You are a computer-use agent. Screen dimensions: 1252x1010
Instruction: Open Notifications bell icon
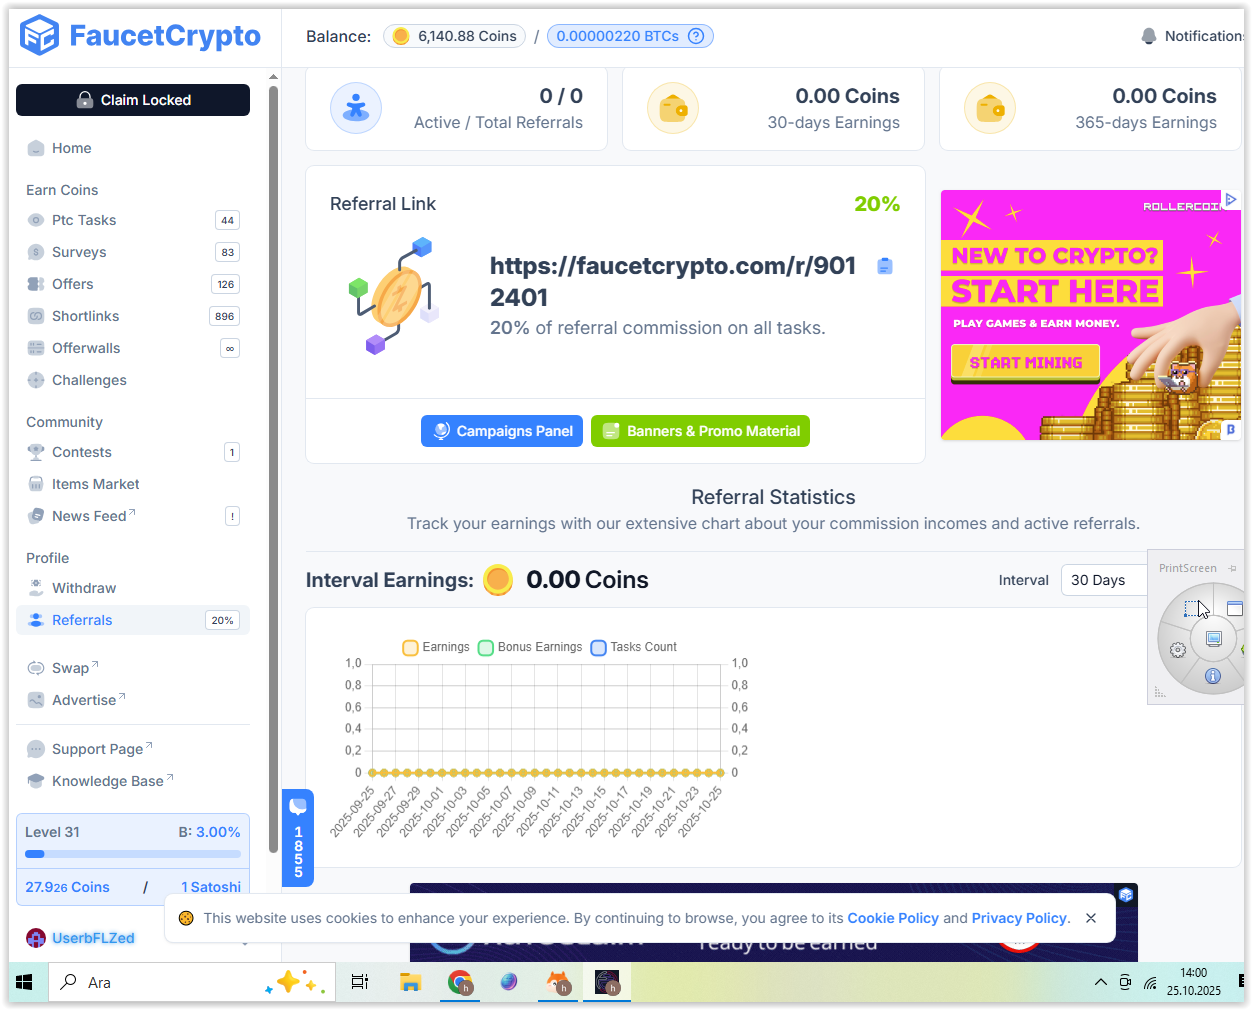1149,36
